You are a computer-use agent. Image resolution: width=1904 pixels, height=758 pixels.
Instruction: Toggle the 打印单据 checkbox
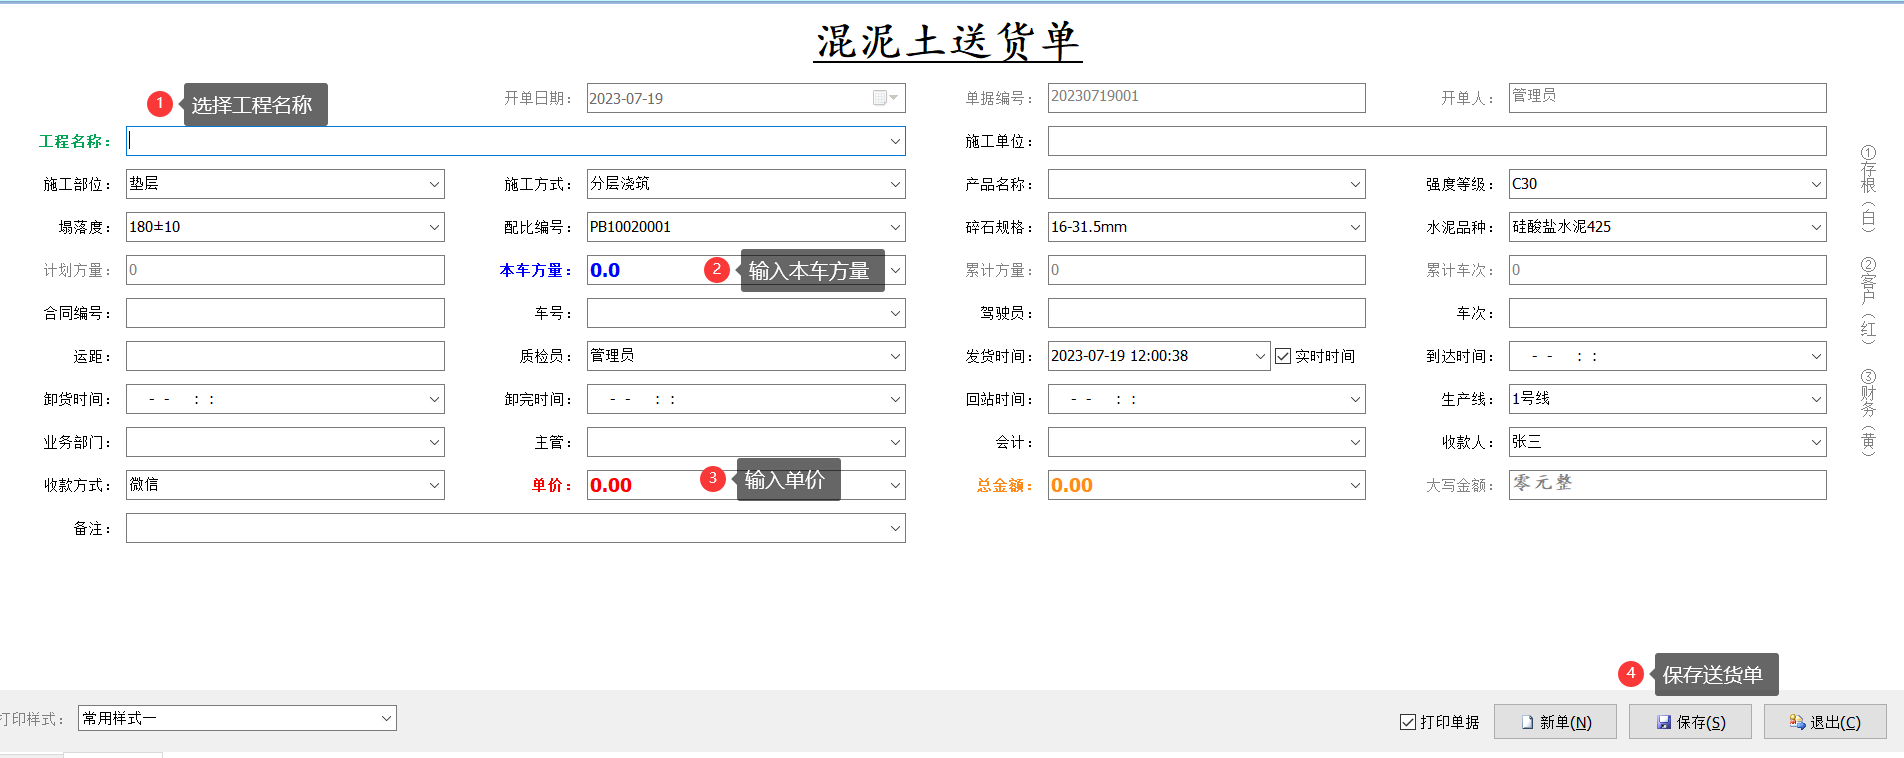1408,722
